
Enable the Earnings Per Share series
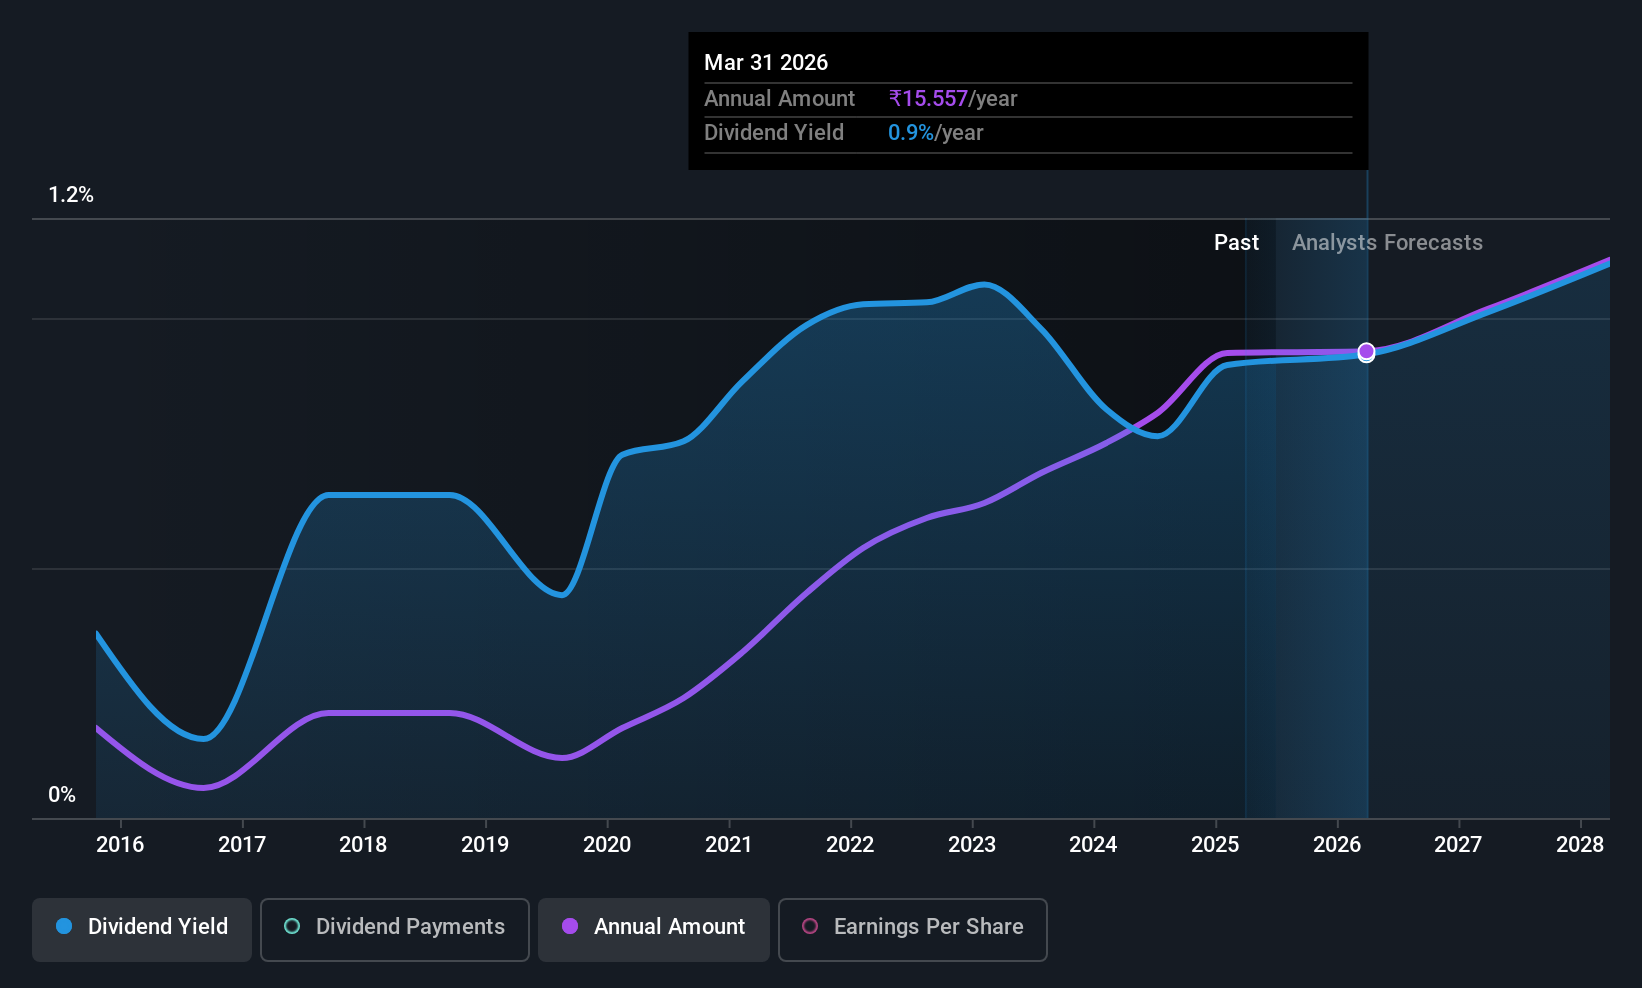point(913,930)
